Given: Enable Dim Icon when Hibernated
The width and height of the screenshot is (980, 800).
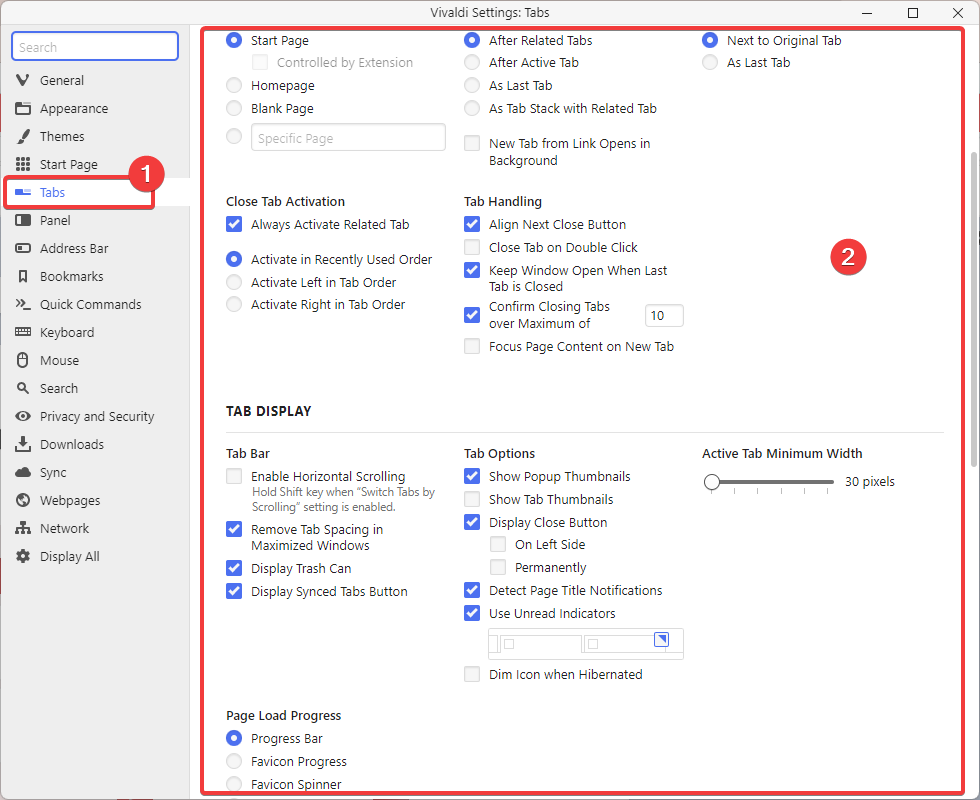Looking at the screenshot, I should click(472, 674).
